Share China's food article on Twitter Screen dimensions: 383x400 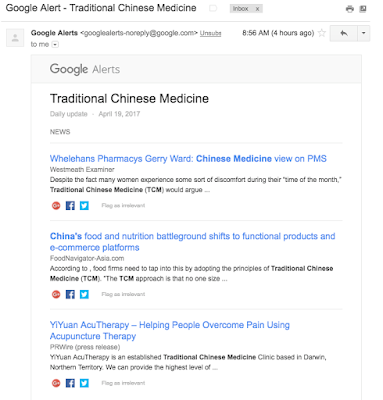pyautogui.click(x=84, y=294)
